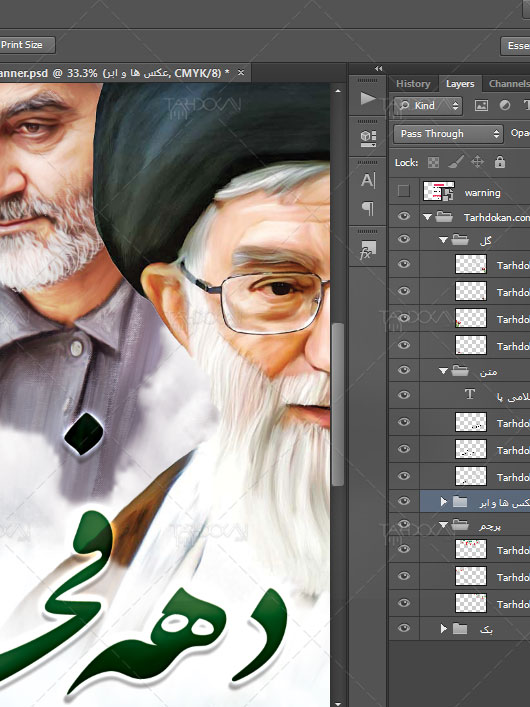Viewport: 530px width, 707px height.
Task: Click the canvas scrollbar down arrow
Action: click(338, 702)
